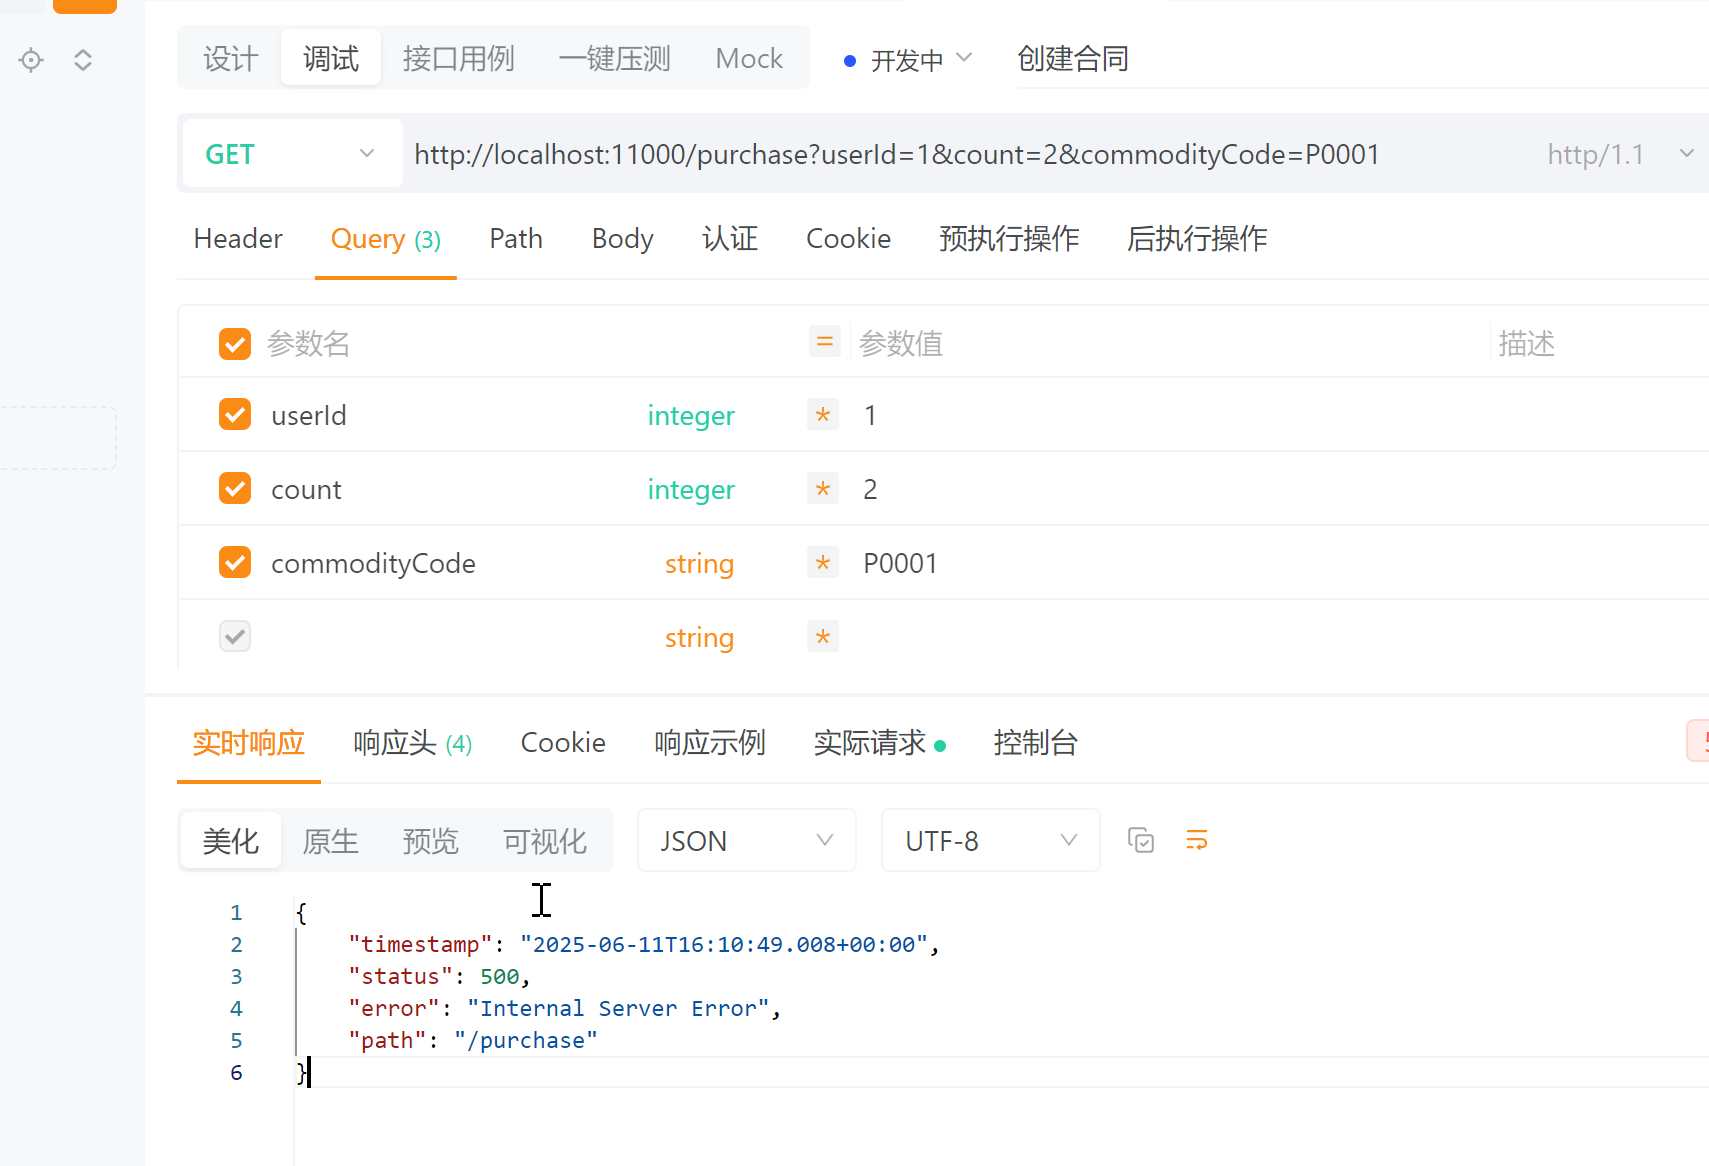
Task: Open the request Cookie tab
Action: [848, 238]
